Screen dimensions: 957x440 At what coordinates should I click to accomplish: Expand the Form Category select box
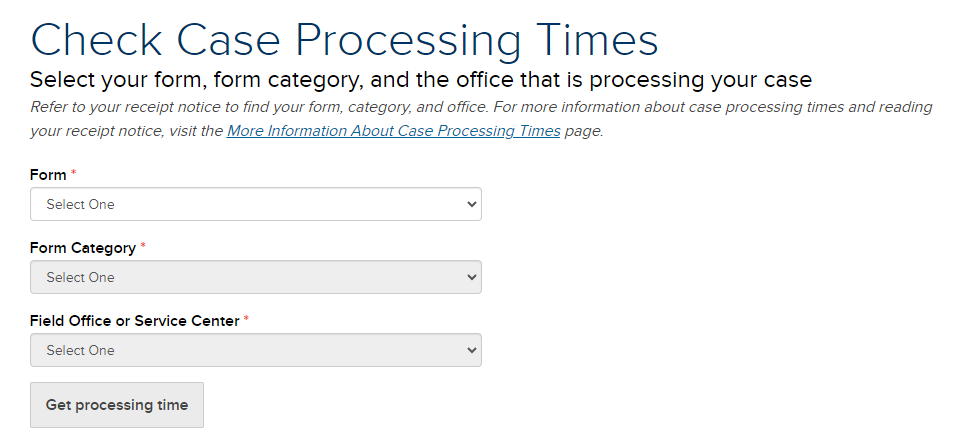(255, 277)
